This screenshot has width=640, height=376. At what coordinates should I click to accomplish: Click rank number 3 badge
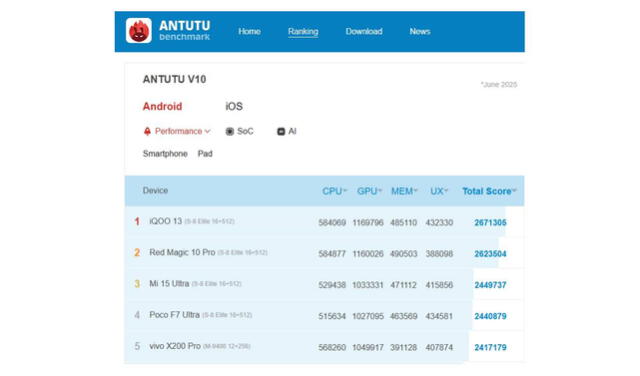click(137, 284)
